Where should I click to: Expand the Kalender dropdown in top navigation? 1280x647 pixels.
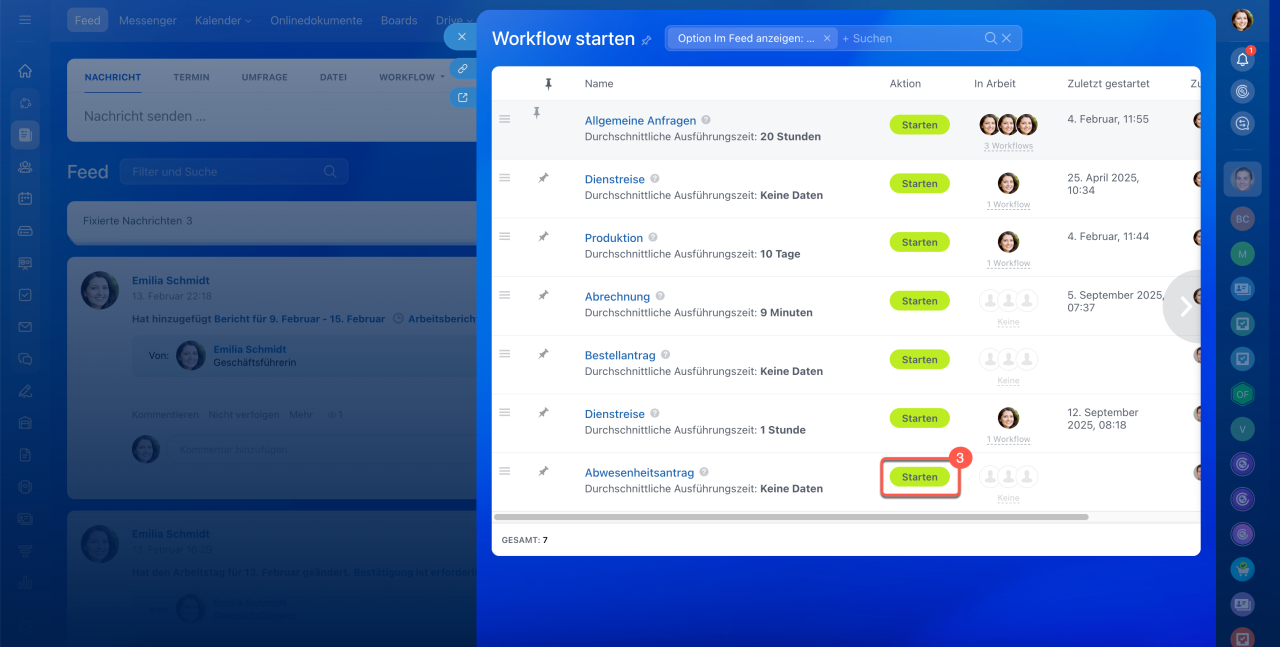[x=223, y=20]
